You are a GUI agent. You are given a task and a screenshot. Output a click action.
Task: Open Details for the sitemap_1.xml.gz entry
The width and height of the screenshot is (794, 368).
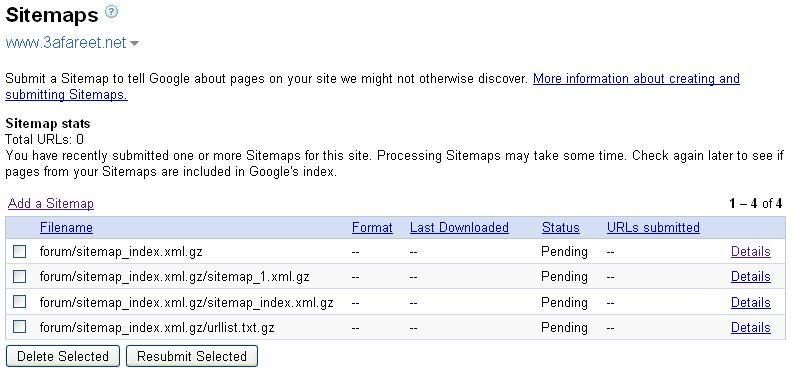(750, 276)
